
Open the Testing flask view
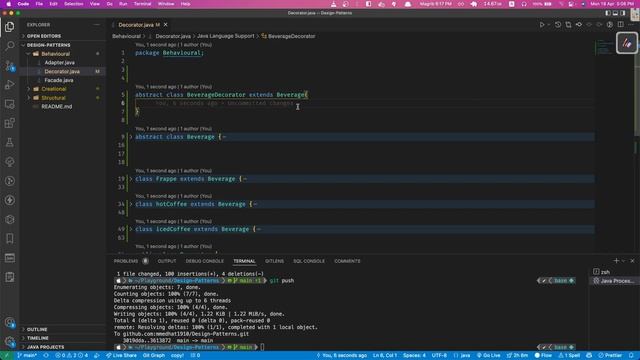coord(9,142)
